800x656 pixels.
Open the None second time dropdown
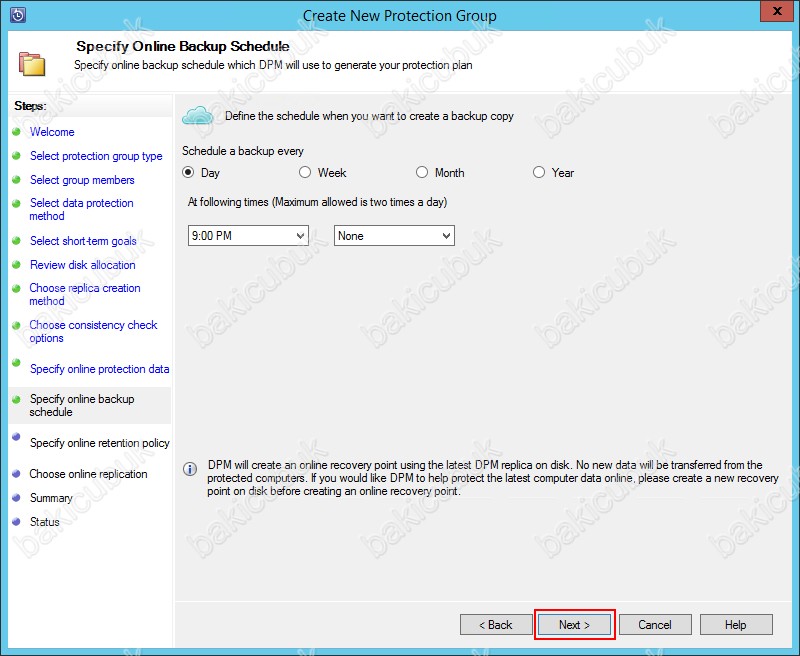(x=394, y=236)
